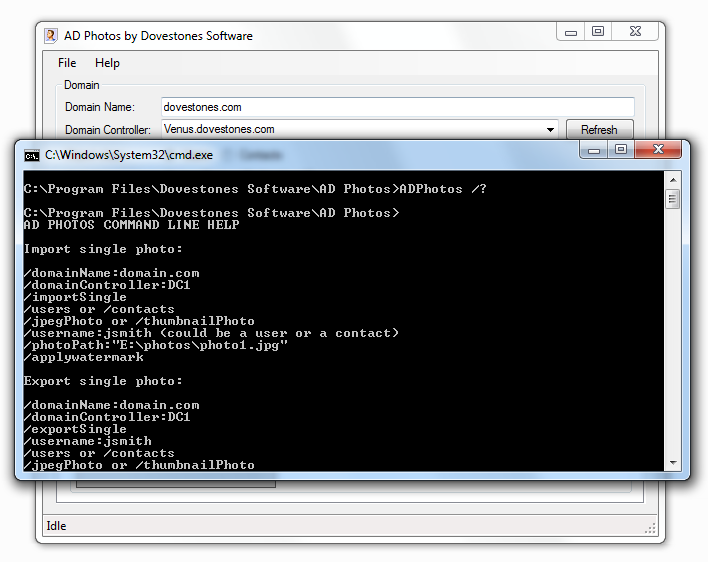Click the cmd.exe console icon in title bar

click(32, 156)
